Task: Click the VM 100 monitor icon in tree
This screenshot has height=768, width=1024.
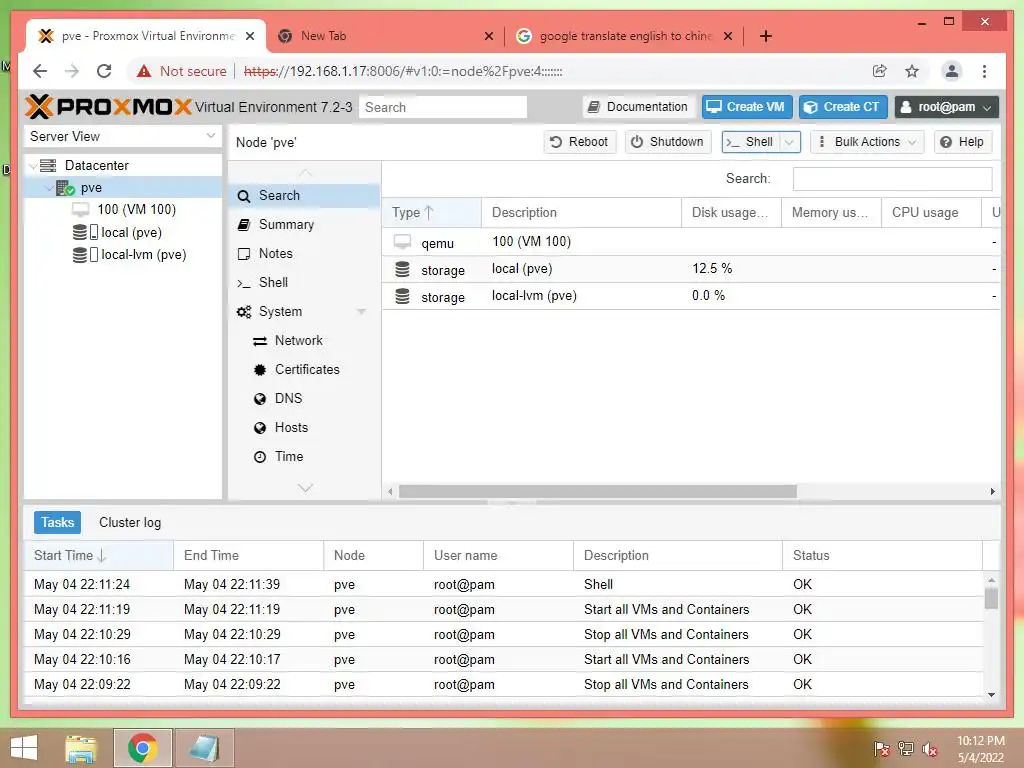Action: pyautogui.click(x=80, y=210)
